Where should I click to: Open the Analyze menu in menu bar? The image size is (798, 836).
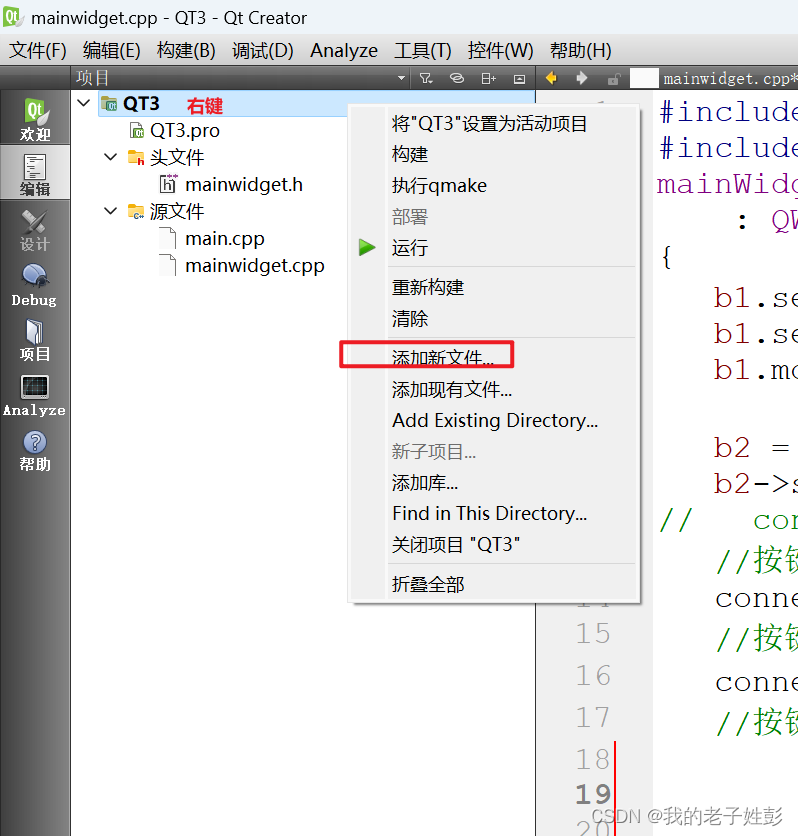(x=344, y=51)
